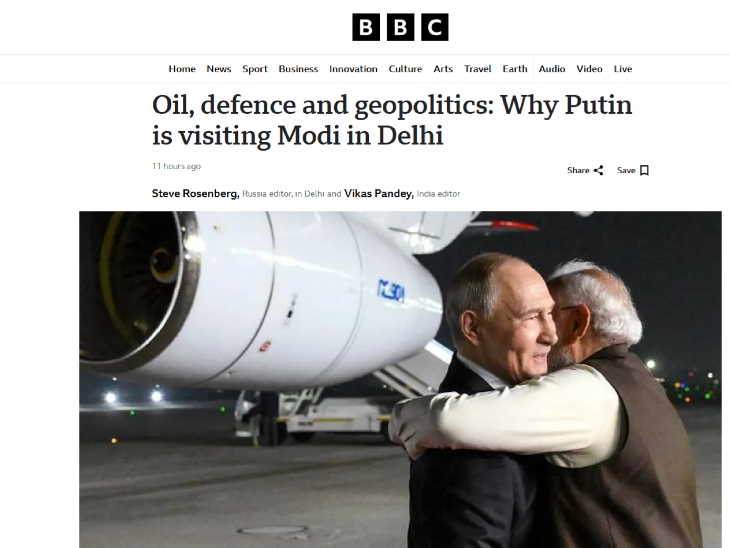Open the Sport section

pos(255,69)
